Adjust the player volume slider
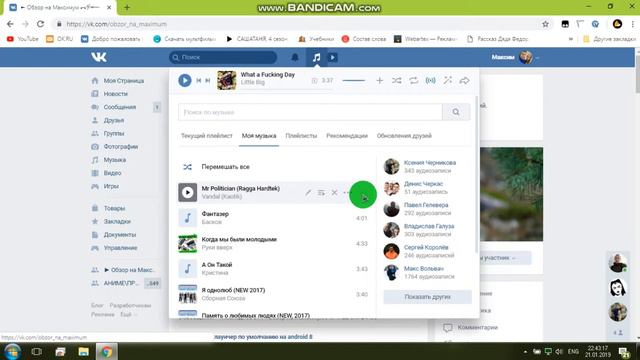Screen dimensions: 640x360 353,80
